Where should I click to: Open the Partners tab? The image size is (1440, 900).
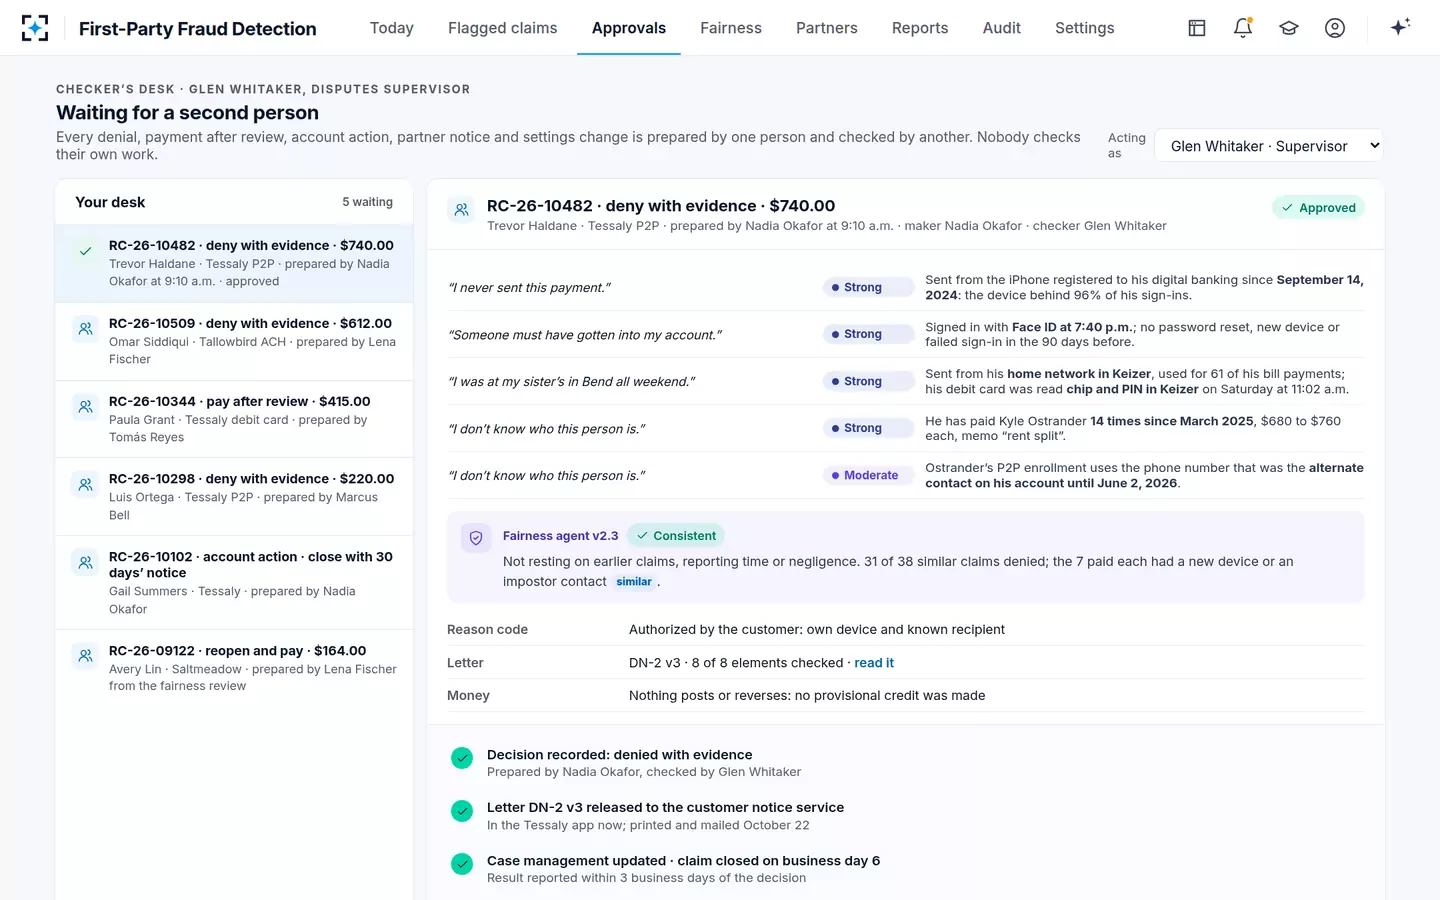pyautogui.click(x=827, y=28)
